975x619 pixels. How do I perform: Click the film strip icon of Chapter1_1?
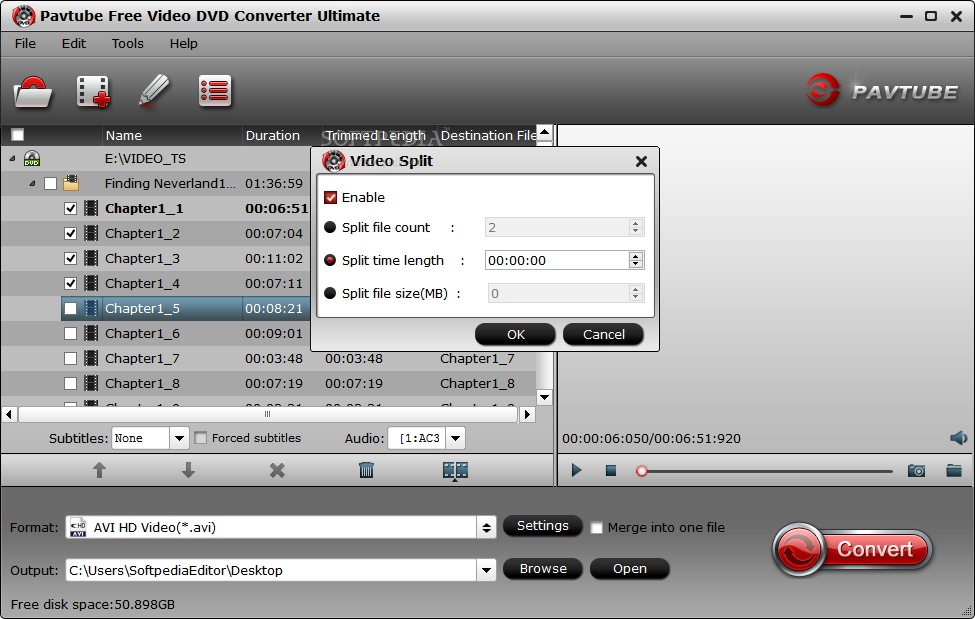coord(91,208)
